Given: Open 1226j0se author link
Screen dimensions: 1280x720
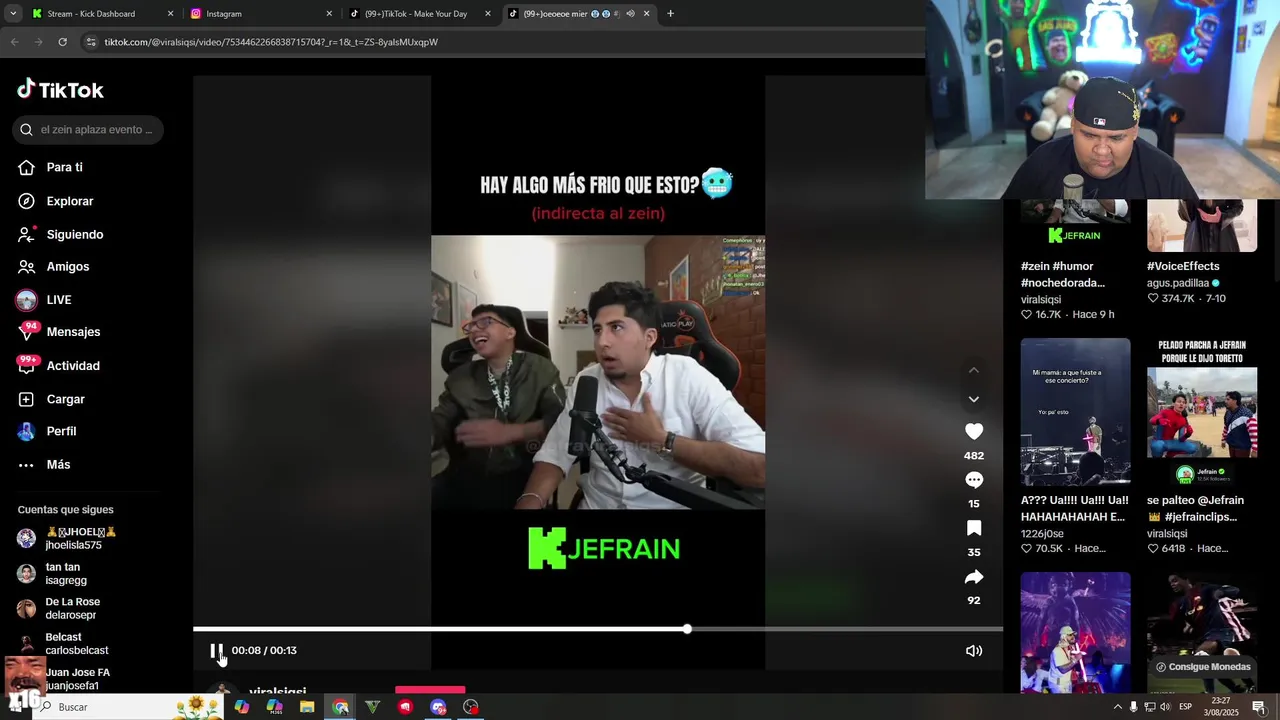Looking at the screenshot, I should point(1041,534).
